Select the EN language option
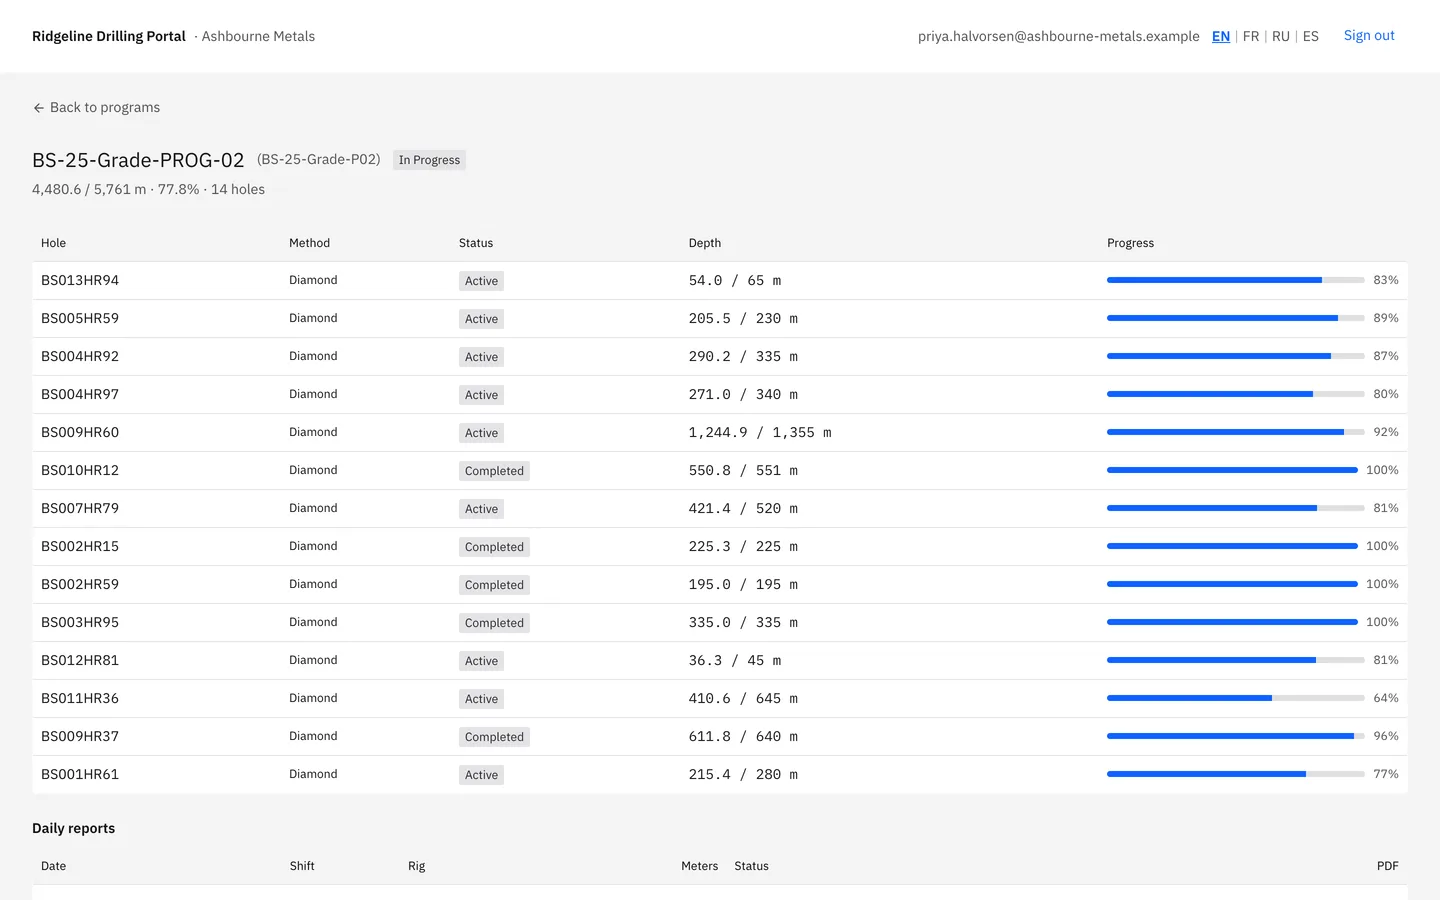This screenshot has width=1440, height=900. coord(1221,36)
